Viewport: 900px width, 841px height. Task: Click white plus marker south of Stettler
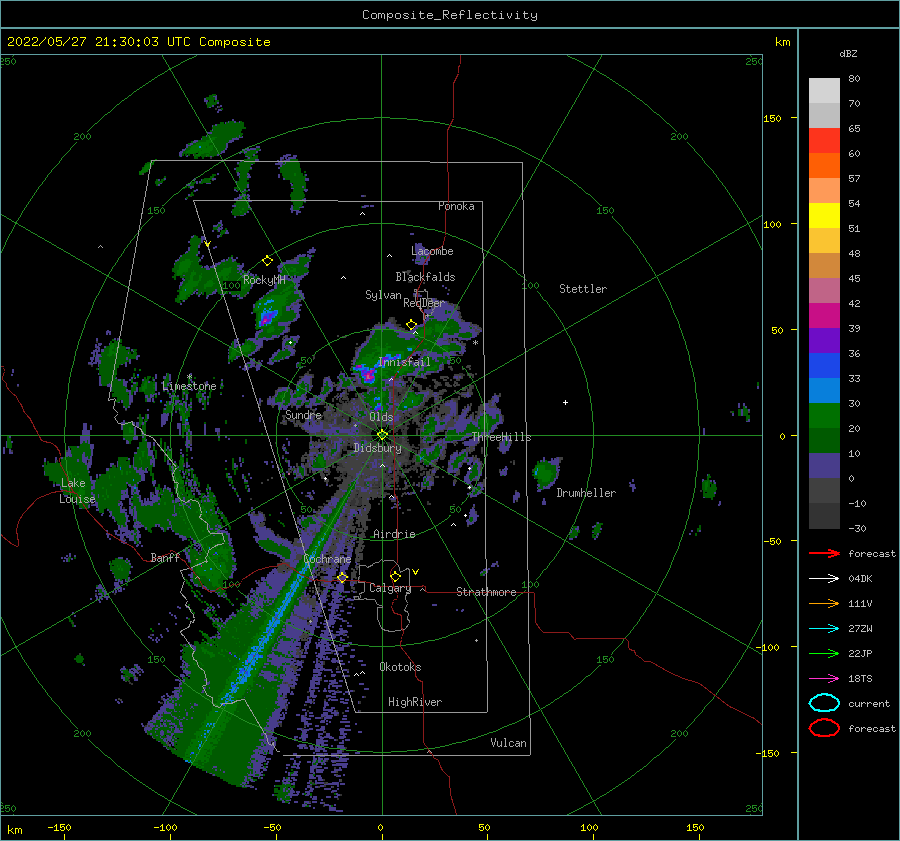point(565,402)
